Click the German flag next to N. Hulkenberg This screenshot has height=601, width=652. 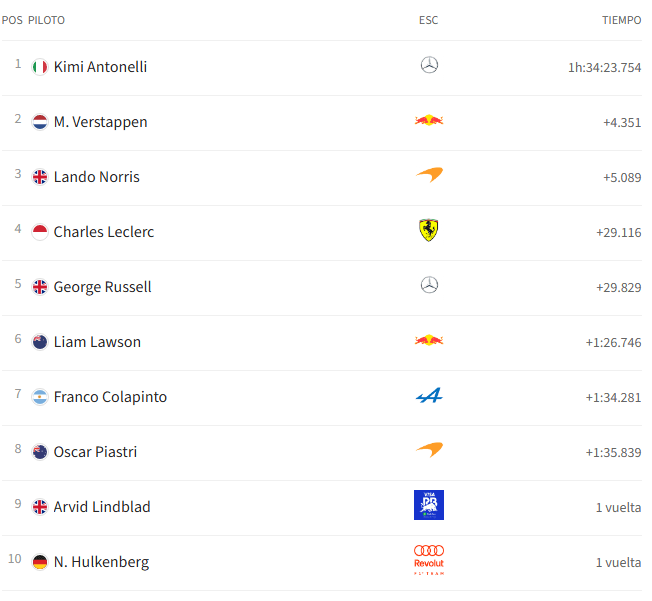point(40,562)
